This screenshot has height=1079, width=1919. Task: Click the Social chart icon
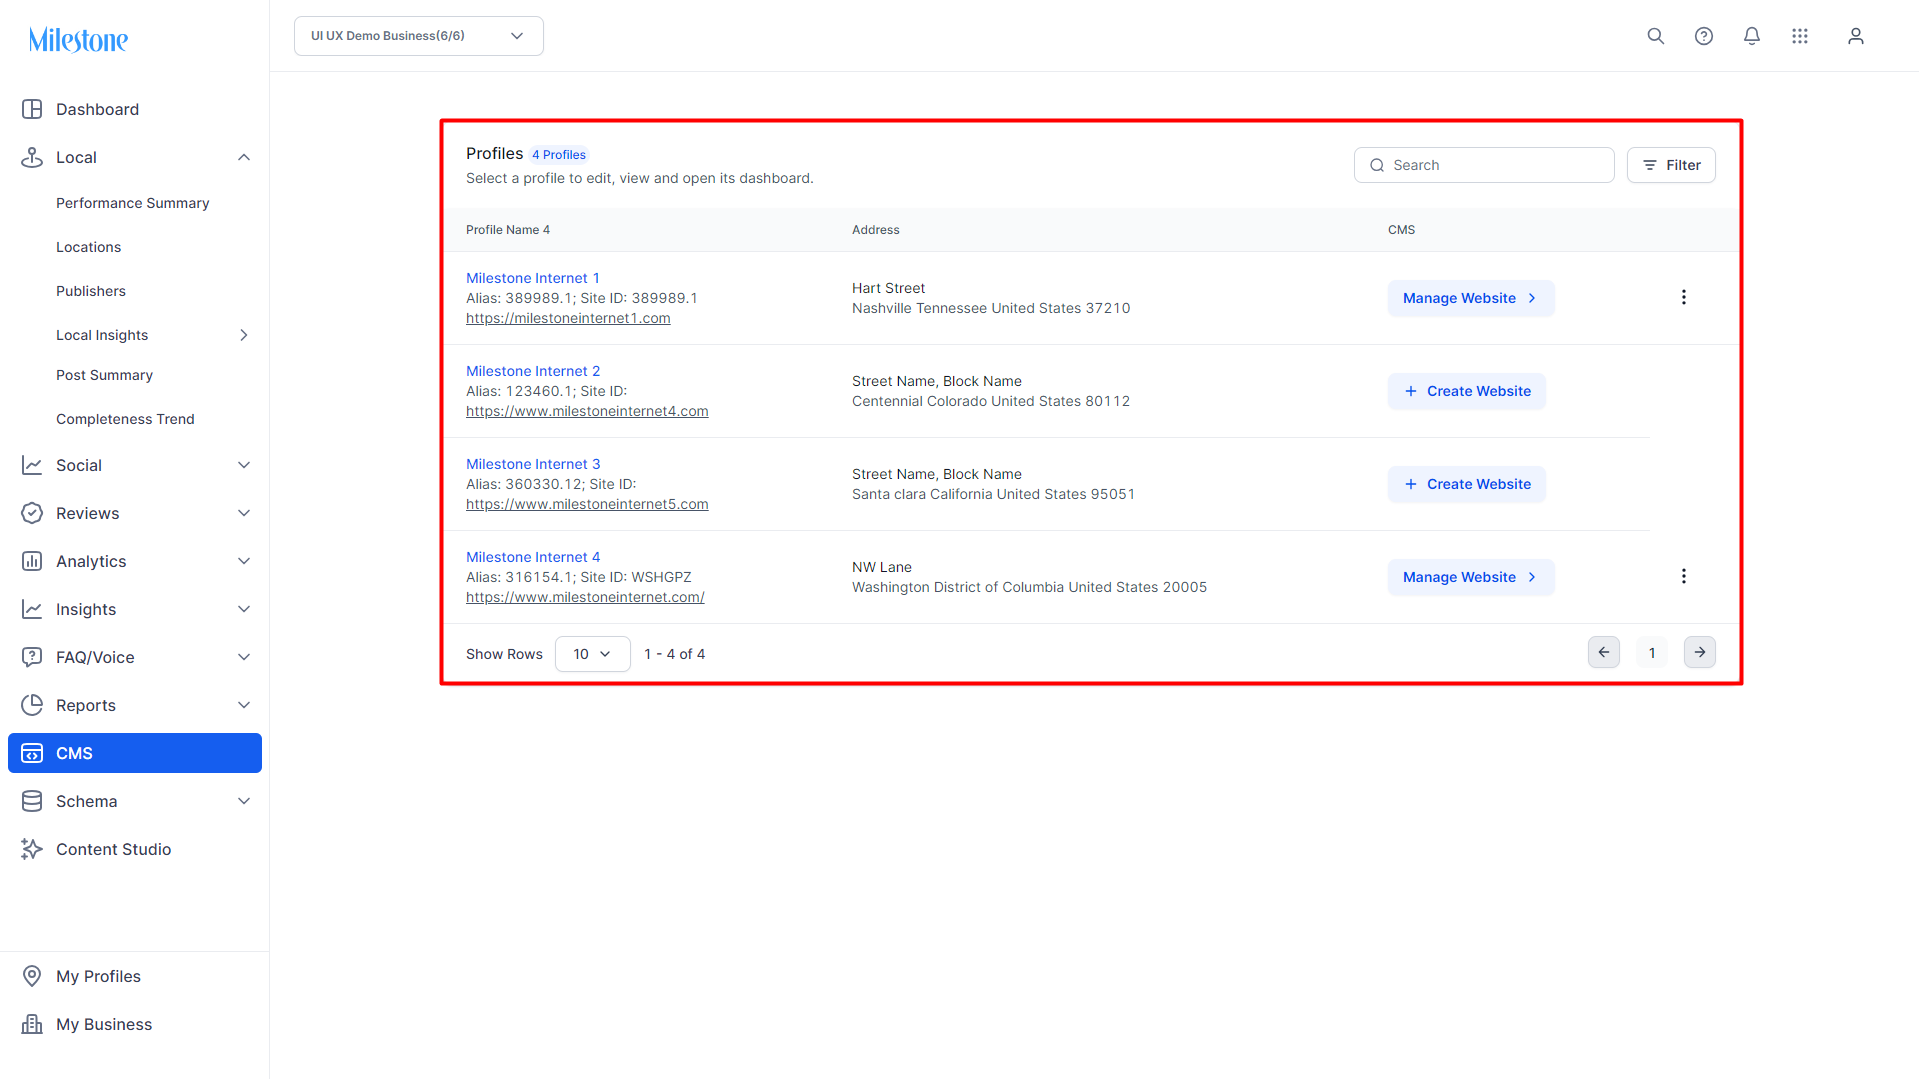point(32,465)
